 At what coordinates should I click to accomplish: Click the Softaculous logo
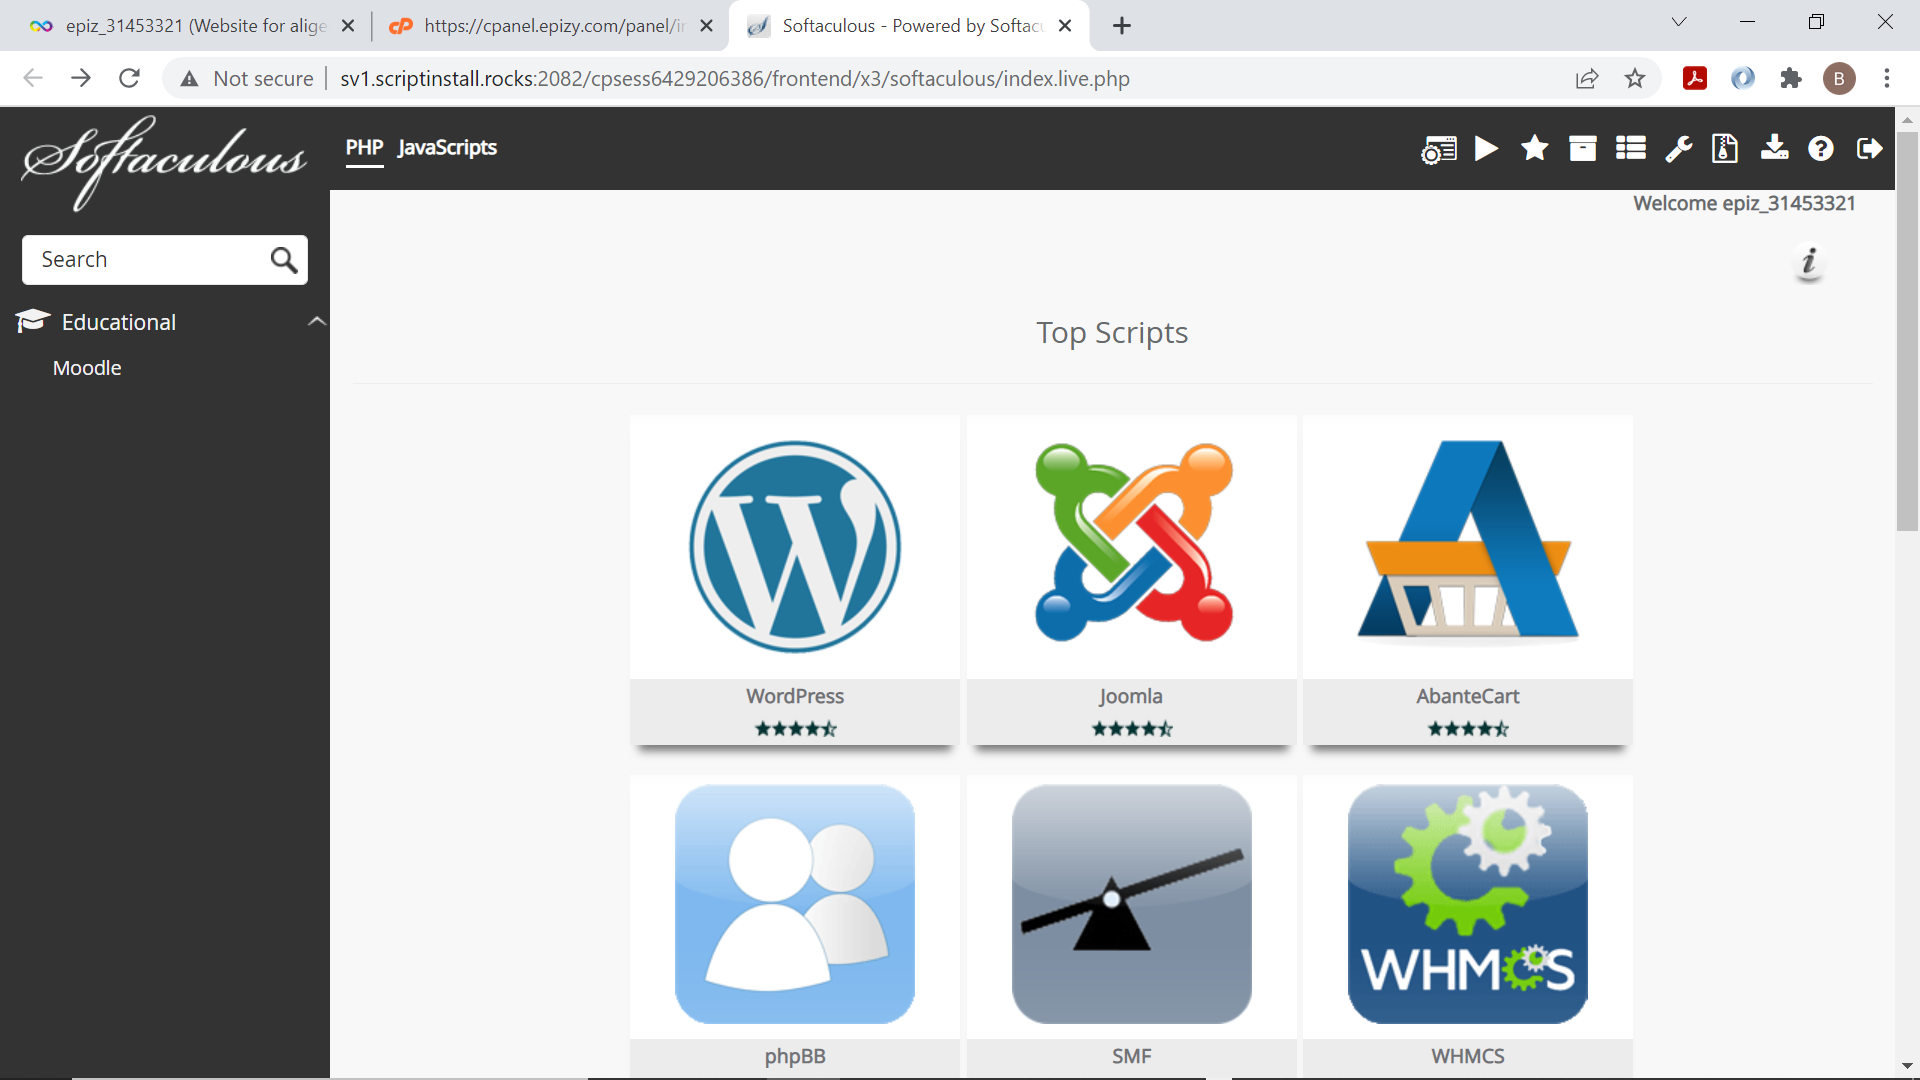tap(164, 162)
